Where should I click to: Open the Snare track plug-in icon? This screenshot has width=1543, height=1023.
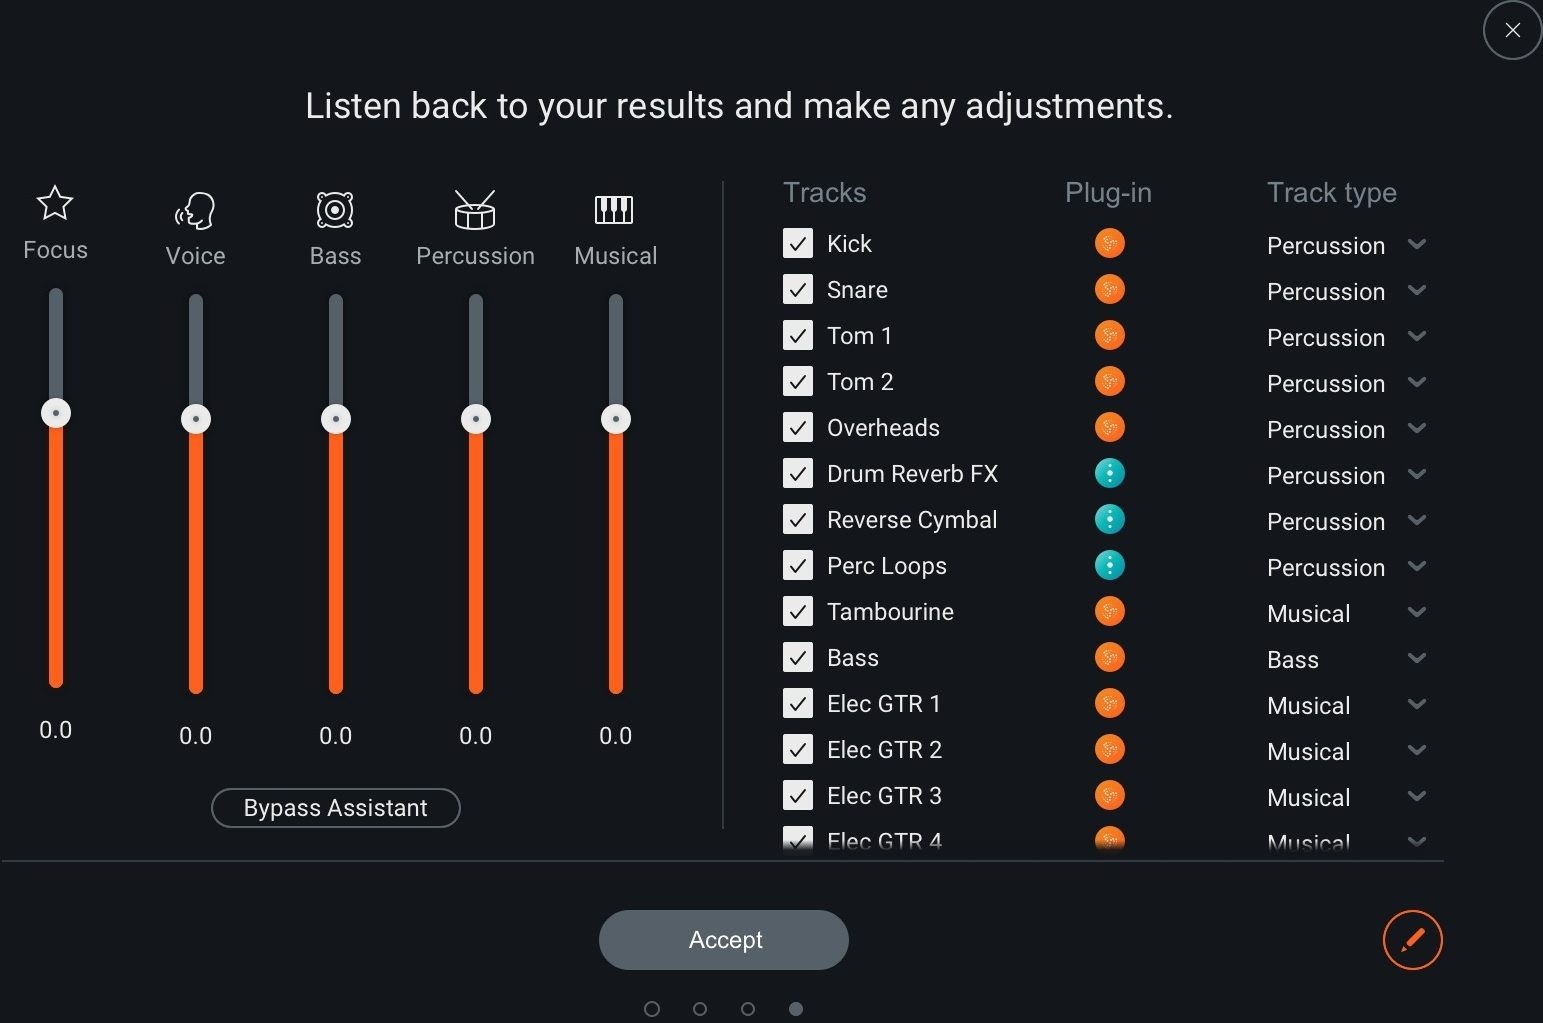pos(1110,289)
